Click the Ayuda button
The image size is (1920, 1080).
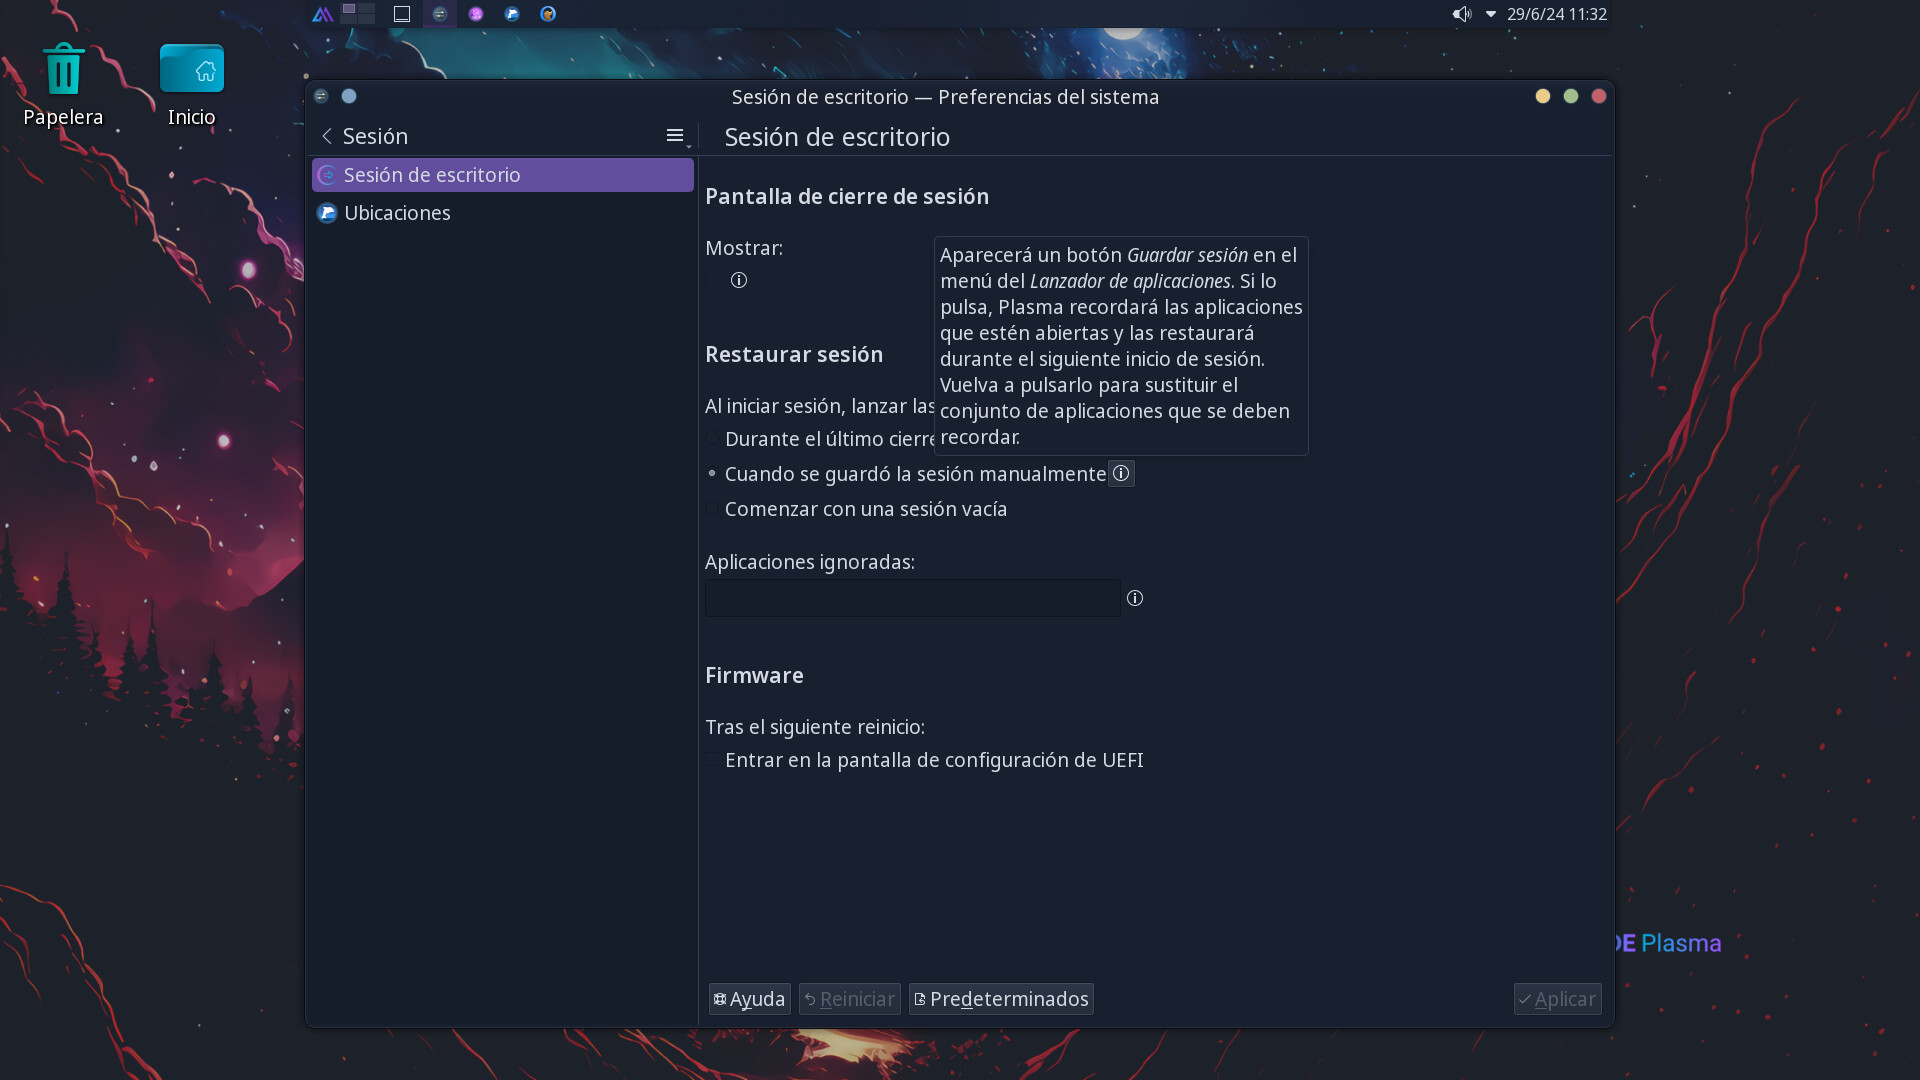coord(749,999)
